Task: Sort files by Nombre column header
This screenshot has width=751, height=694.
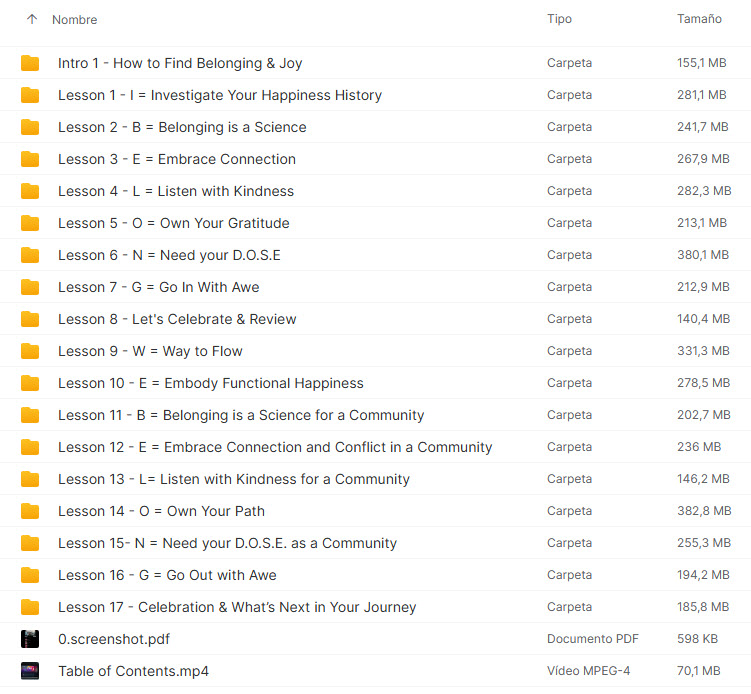Action: tap(75, 19)
